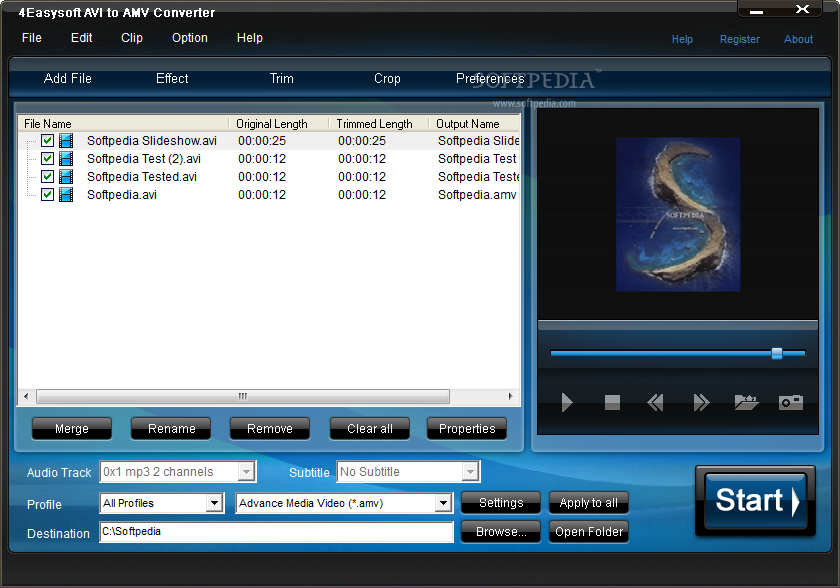Open Preferences from the toolbar
840x588 pixels.
[x=490, y=79]
